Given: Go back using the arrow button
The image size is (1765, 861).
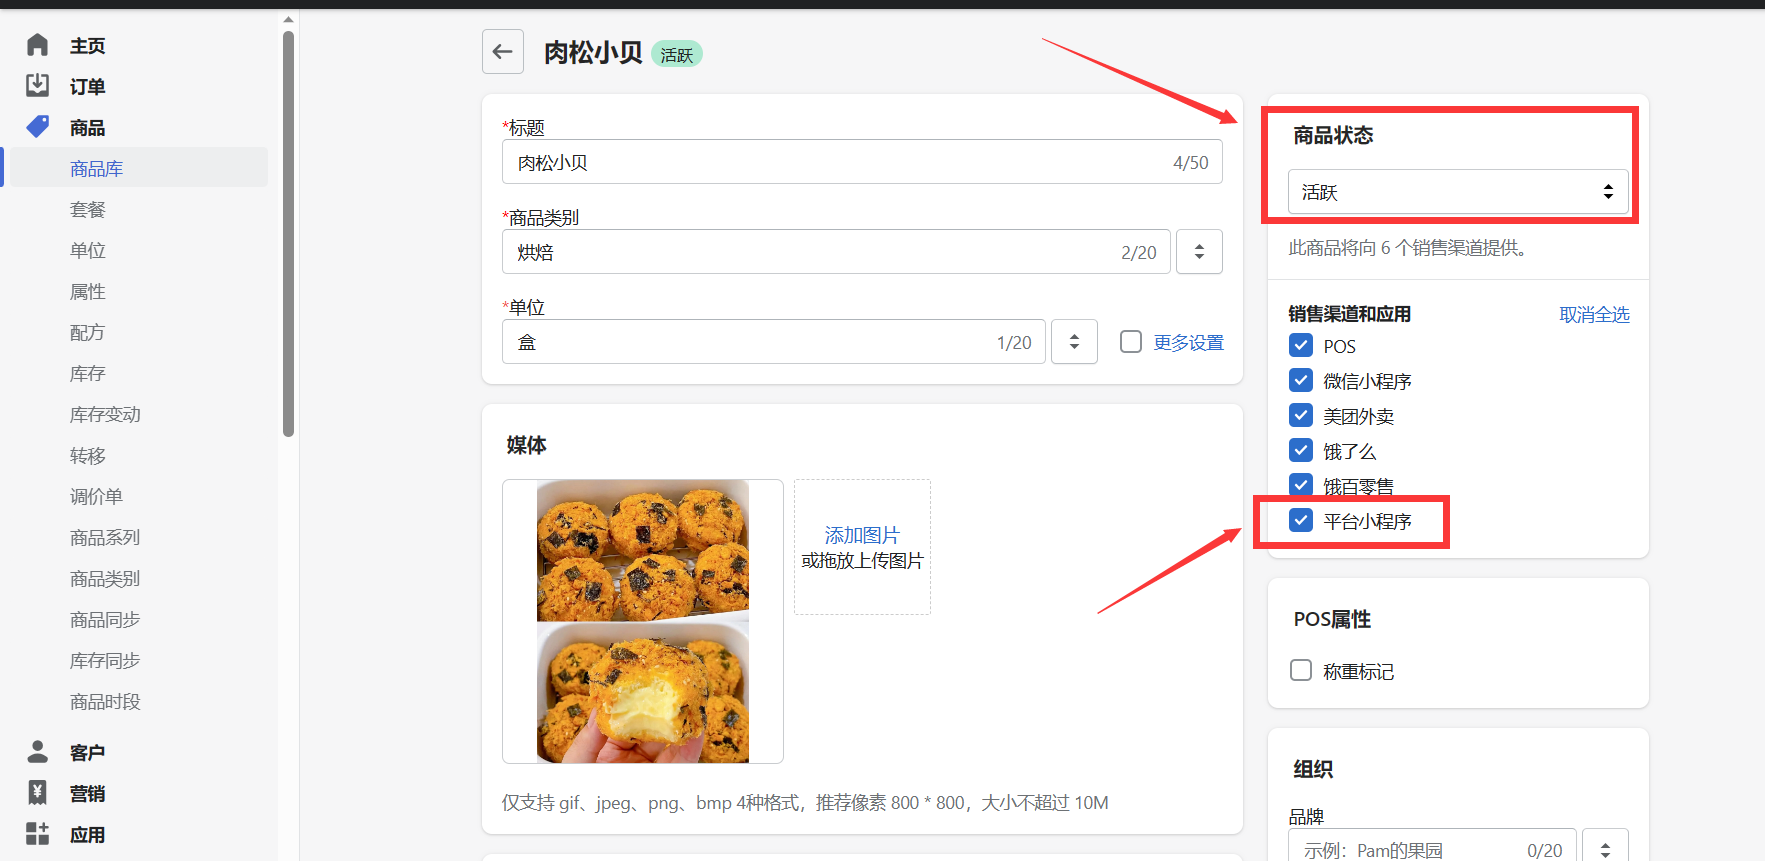Looking at the screenshot, I should [503, 51].
